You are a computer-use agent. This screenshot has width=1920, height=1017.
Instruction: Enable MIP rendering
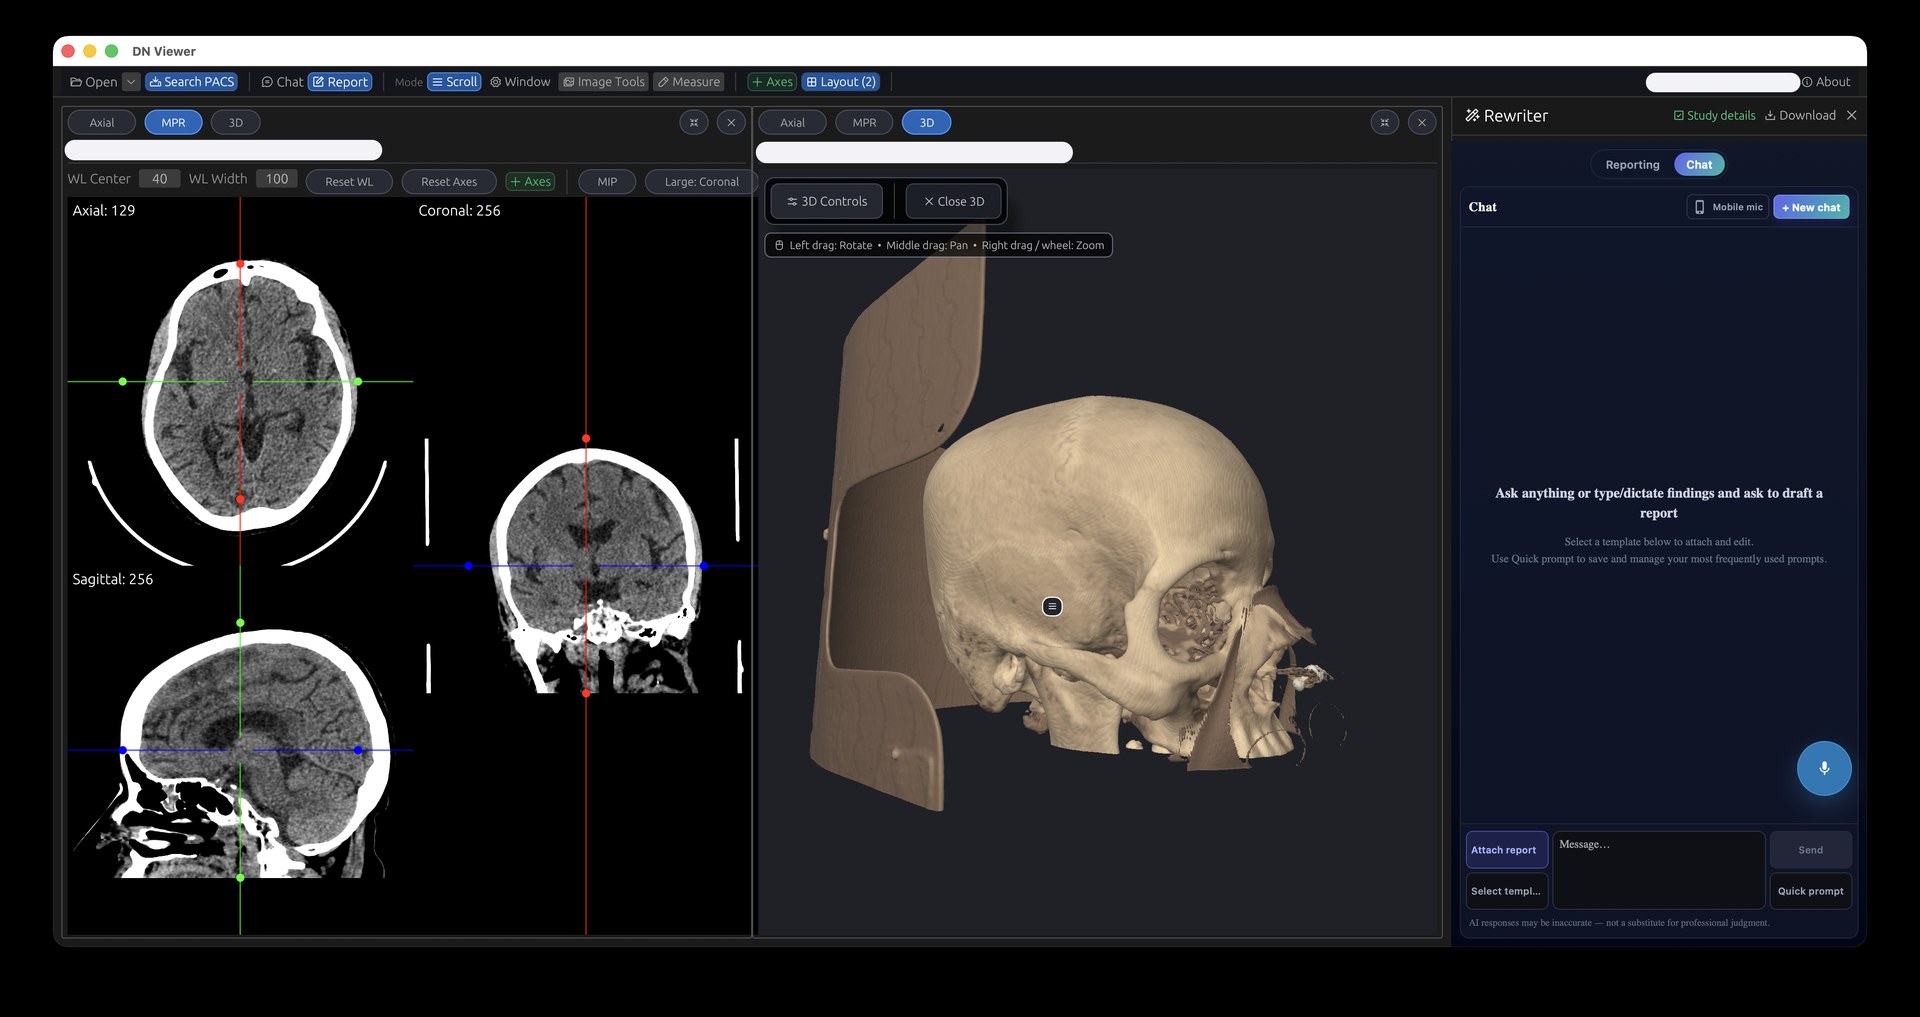607,182
